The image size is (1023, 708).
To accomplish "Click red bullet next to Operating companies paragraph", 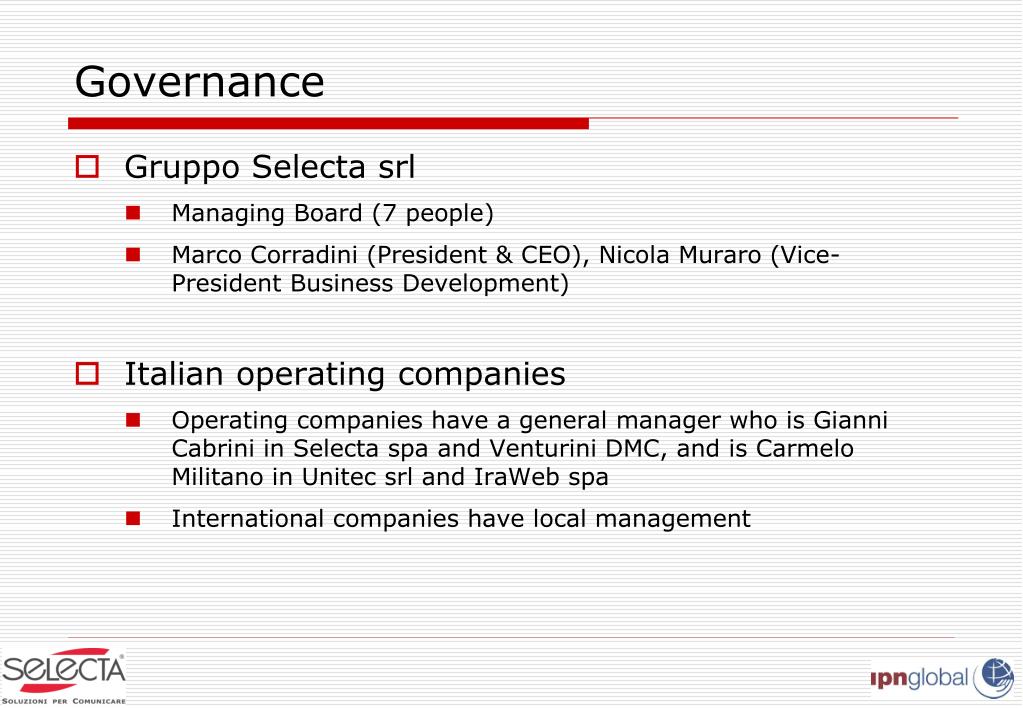I will 133,420.
